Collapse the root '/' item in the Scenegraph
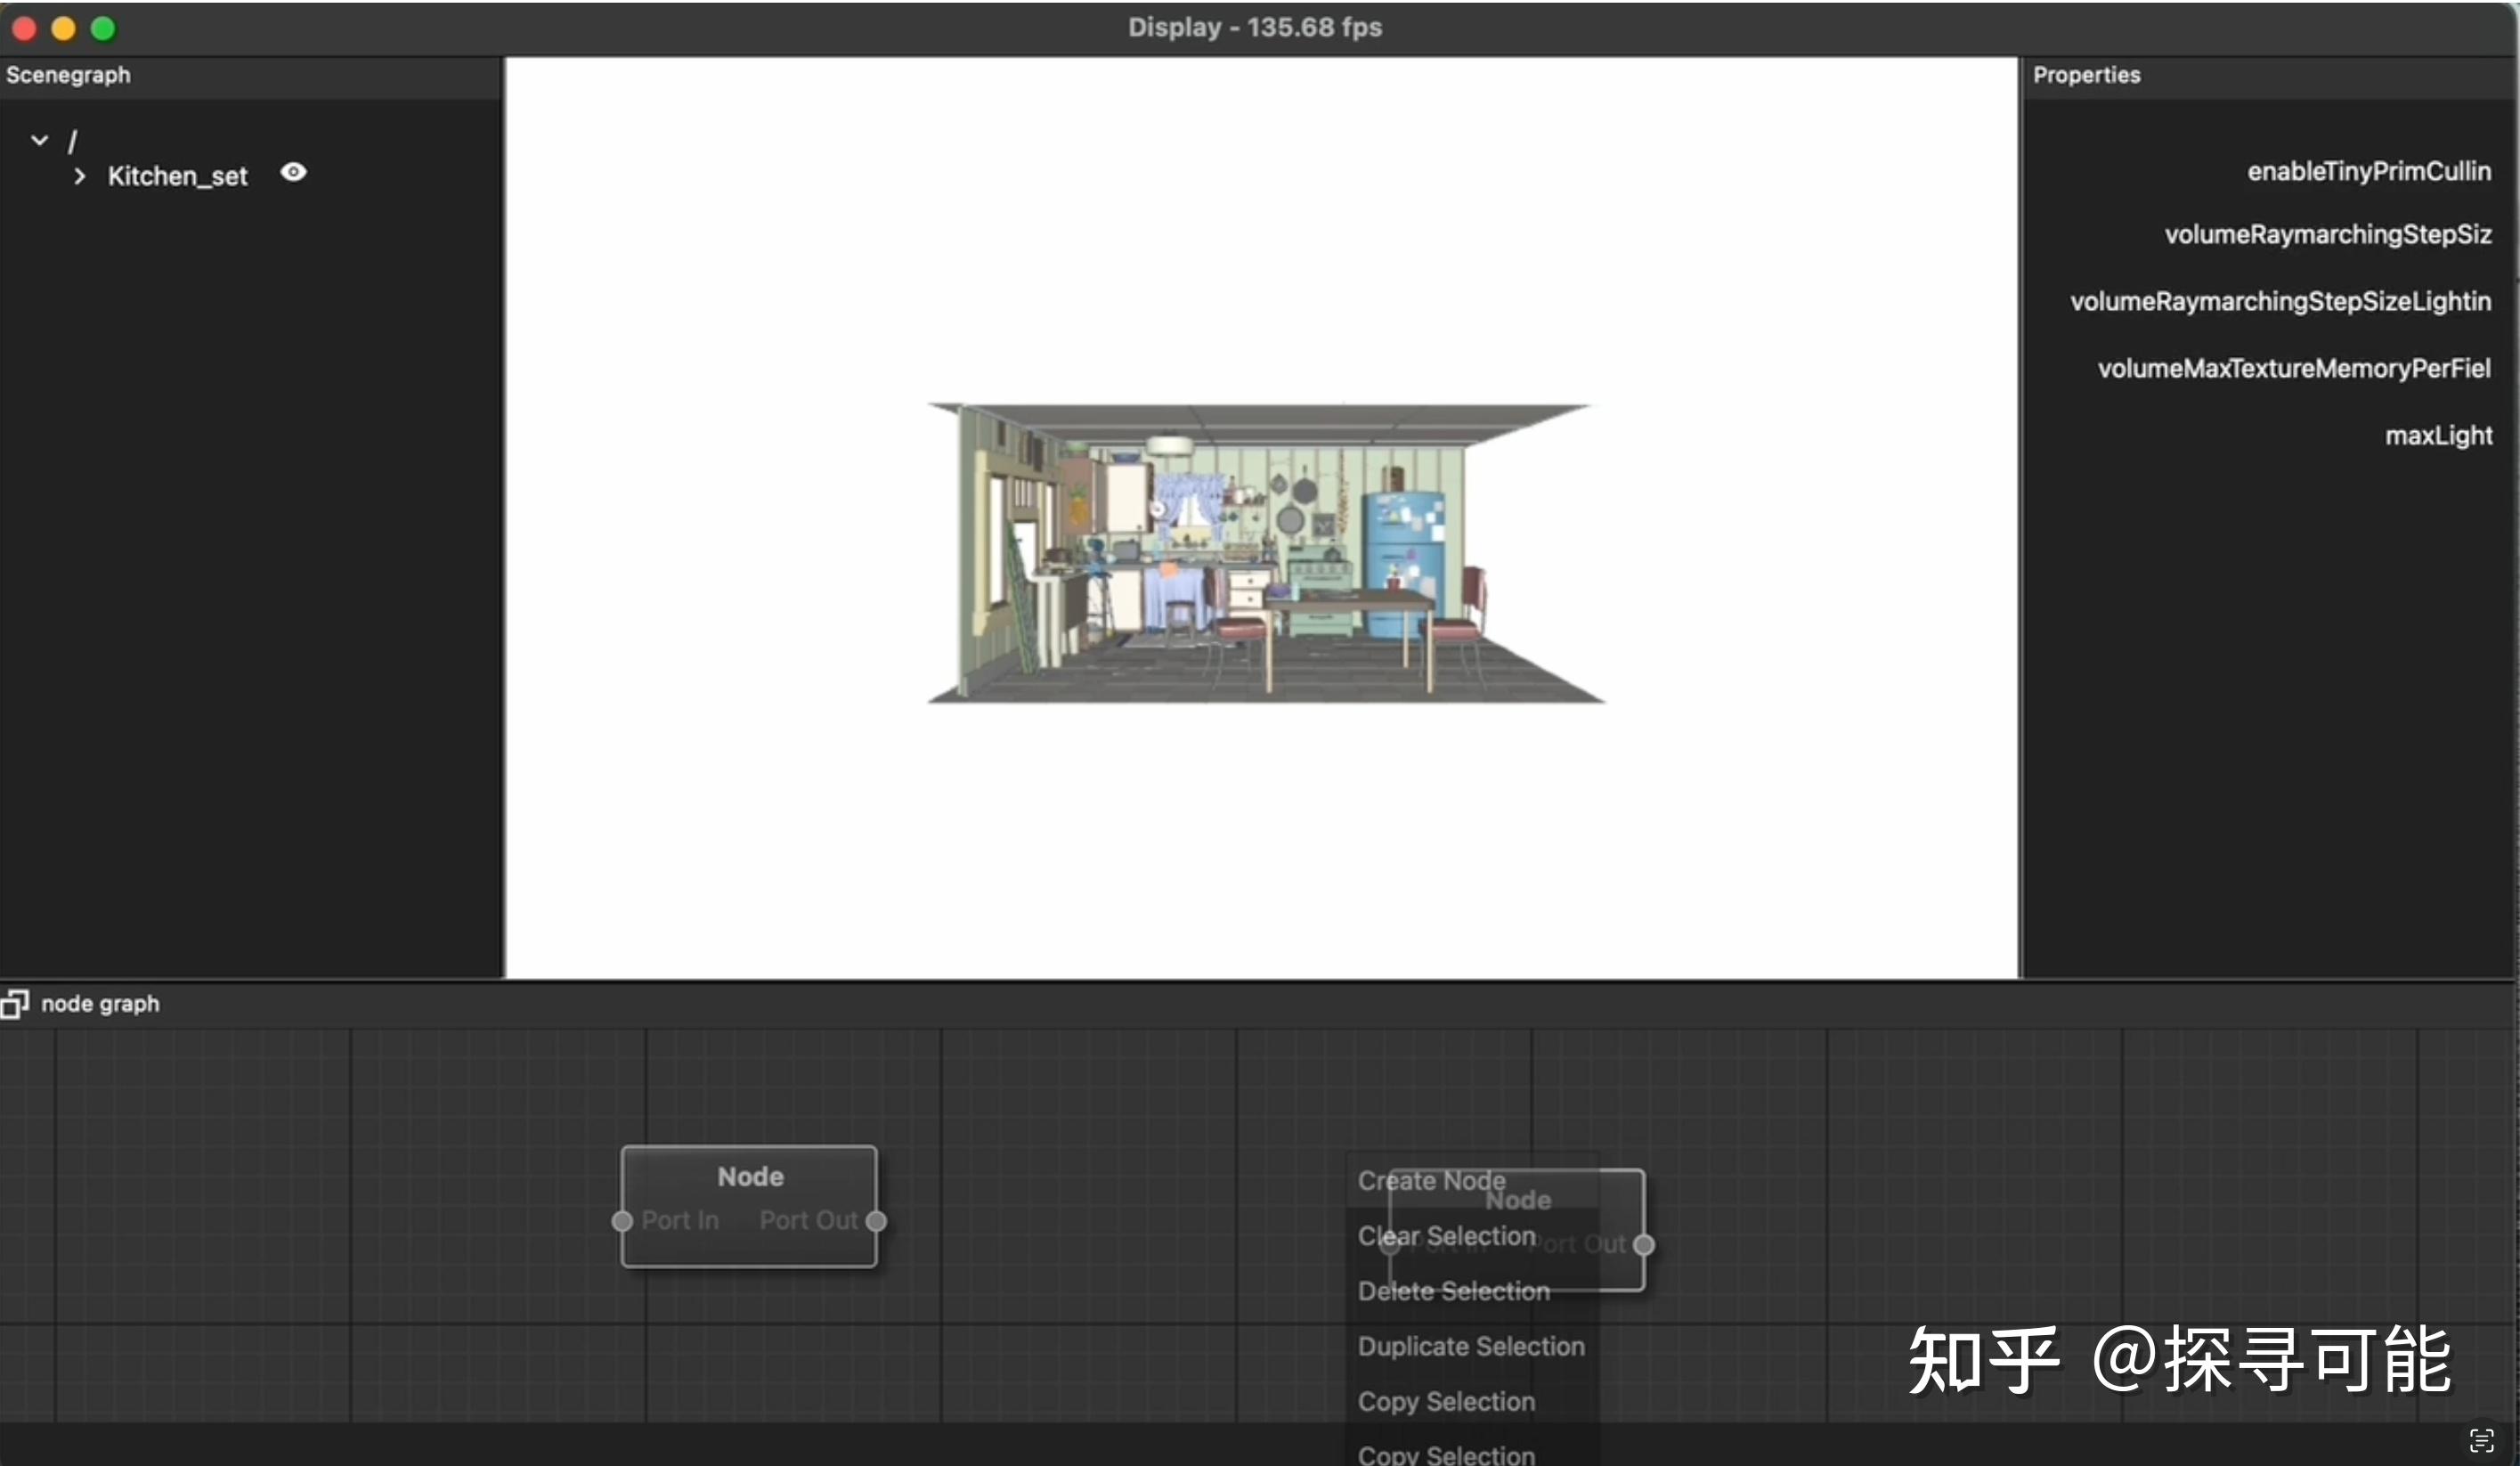The height and width of the screenshot is (1466, 2520). pyautogui.click(x=38, y=139)
